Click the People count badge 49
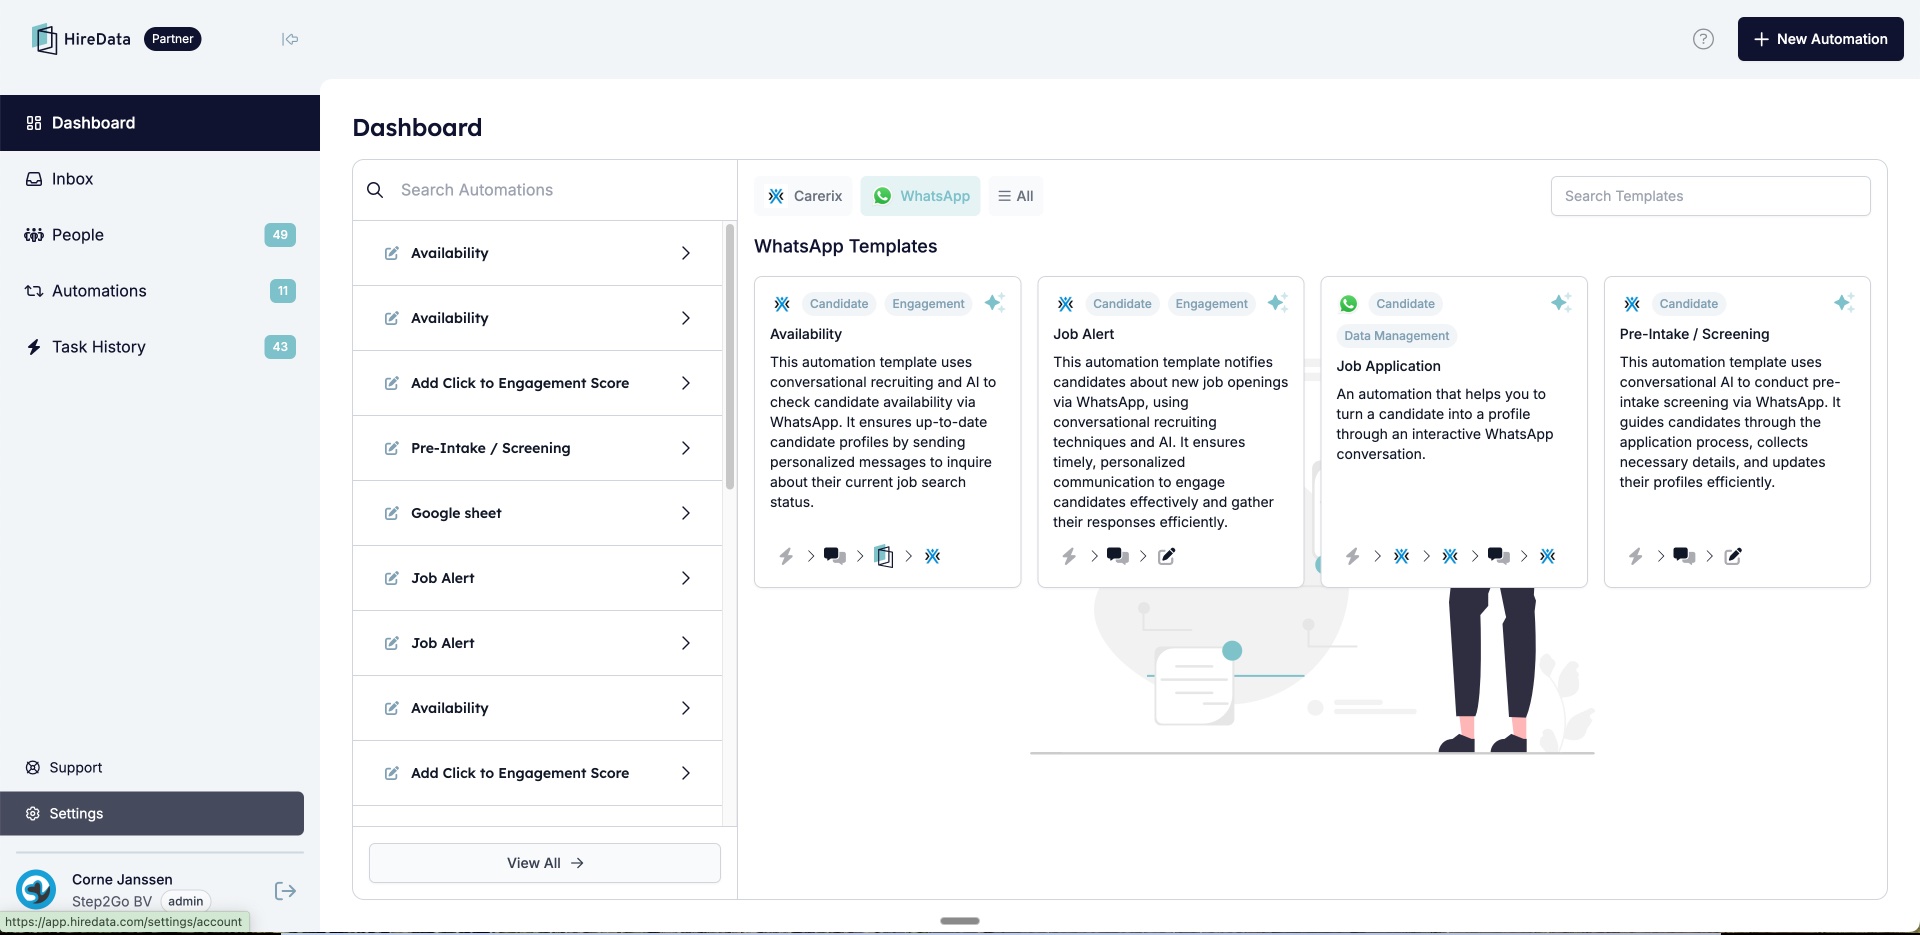 pyautogui.click(x=280, y=235)
